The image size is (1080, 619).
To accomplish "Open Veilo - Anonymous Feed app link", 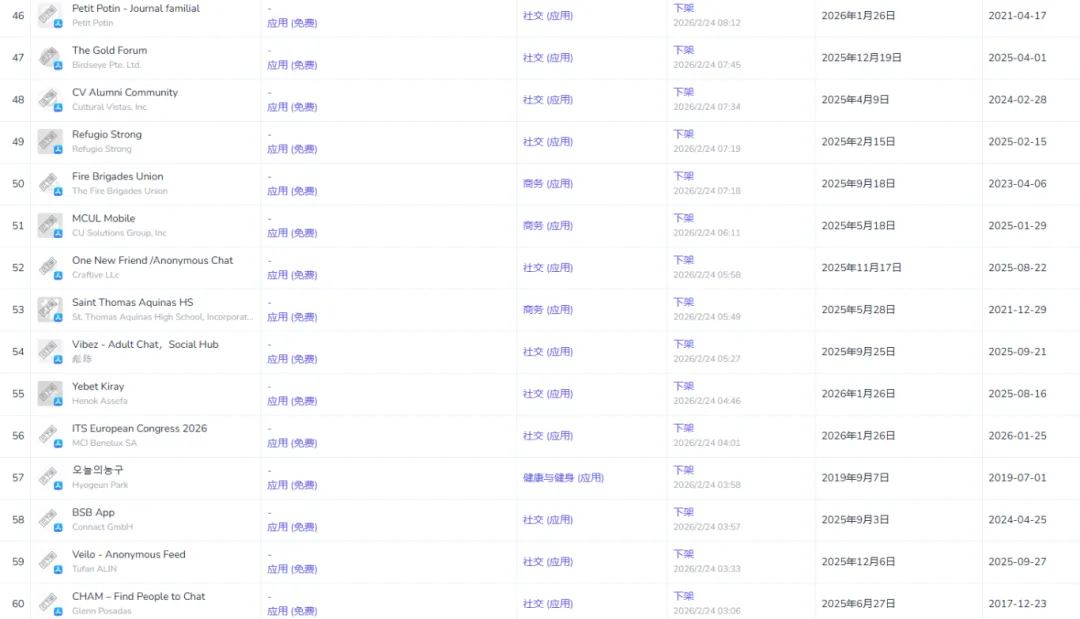I will [x=128, y=555].
